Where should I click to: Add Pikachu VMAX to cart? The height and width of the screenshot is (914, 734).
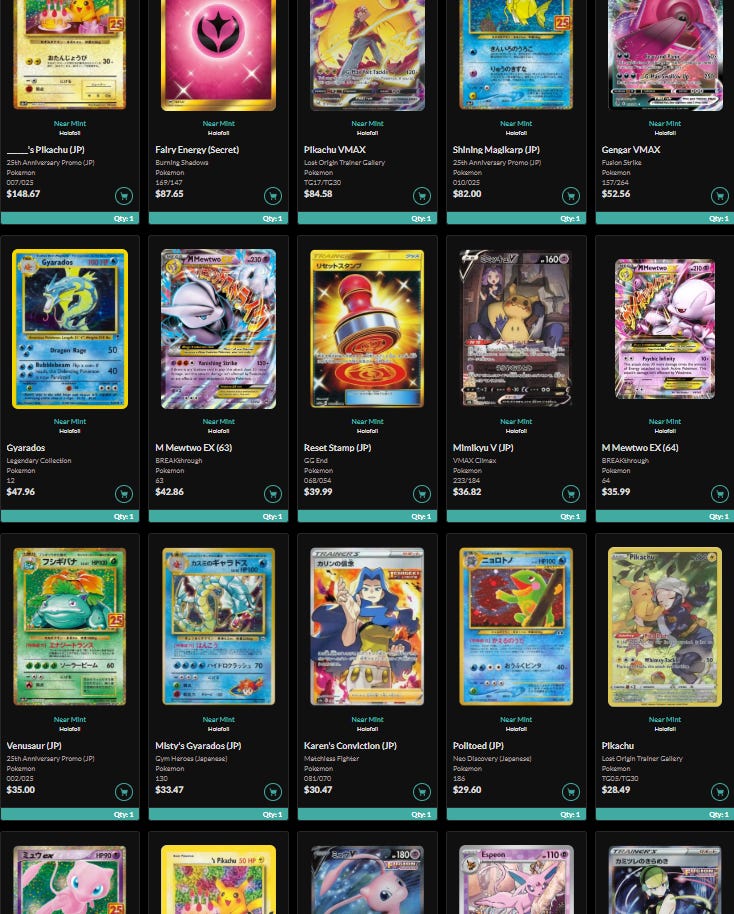[422, 196]
